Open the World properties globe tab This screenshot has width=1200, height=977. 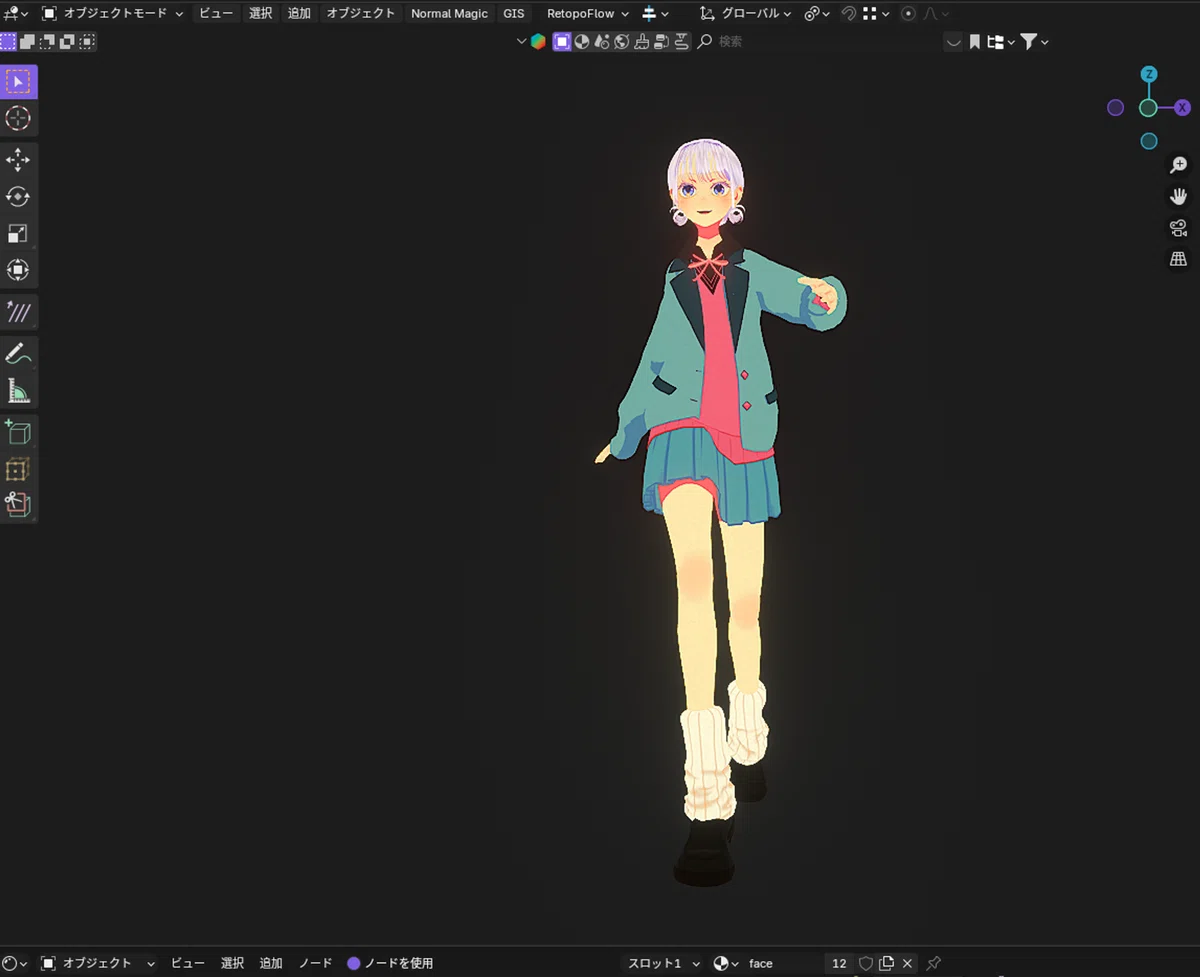621,41
